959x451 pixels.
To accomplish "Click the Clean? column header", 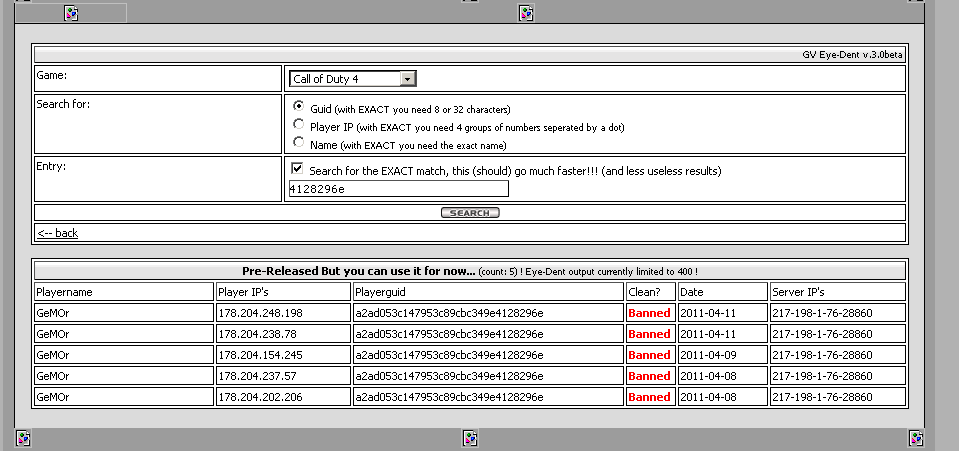I will (651, 292).
